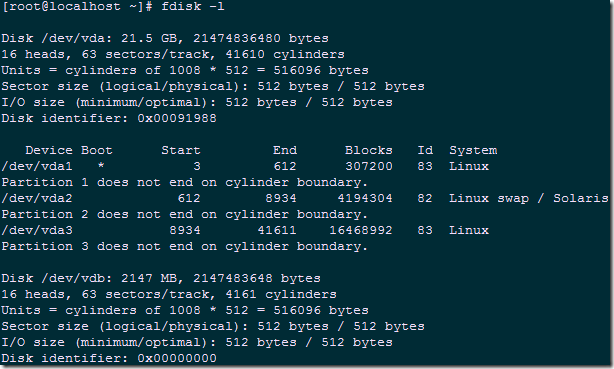The width and height of the screenshot is (614, 369).
Task: Click the 'Id' column header
Action: pos(425,150)
